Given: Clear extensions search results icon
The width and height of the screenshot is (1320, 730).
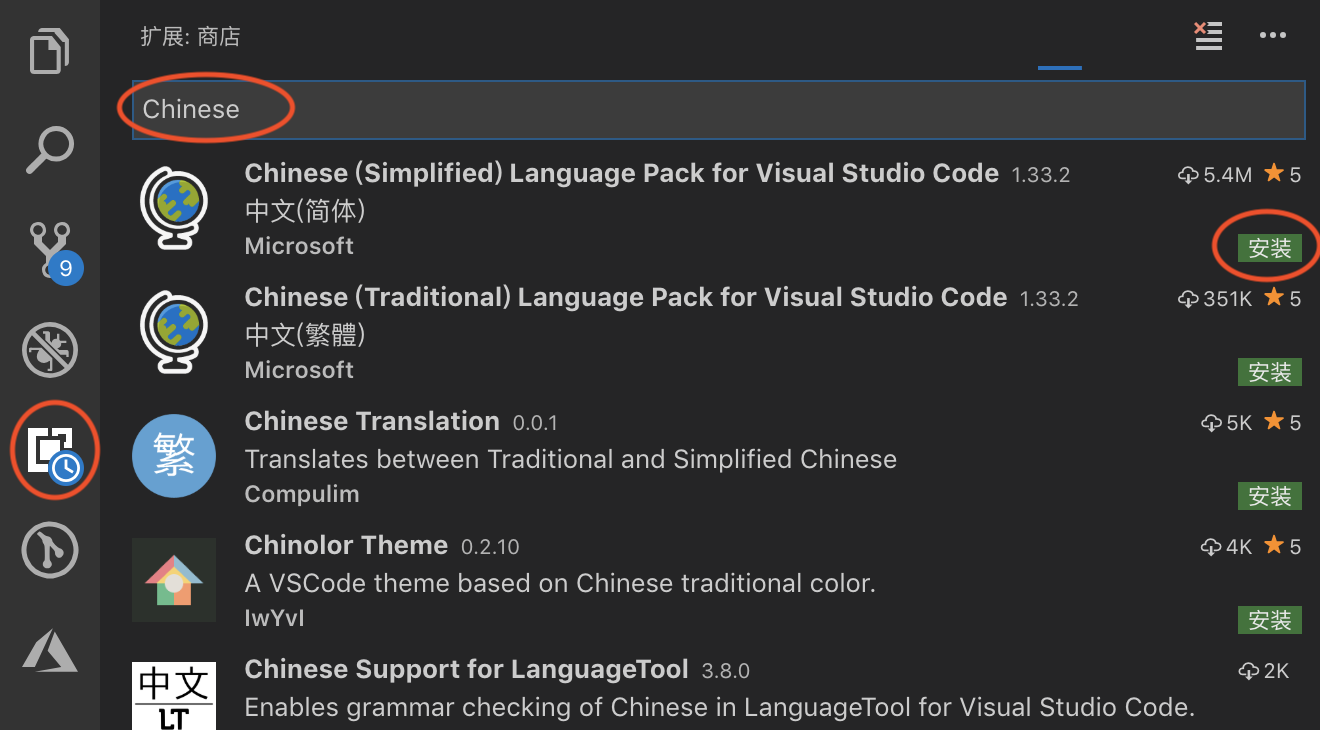Looking at the screenshot, I should pos(1208,36).
